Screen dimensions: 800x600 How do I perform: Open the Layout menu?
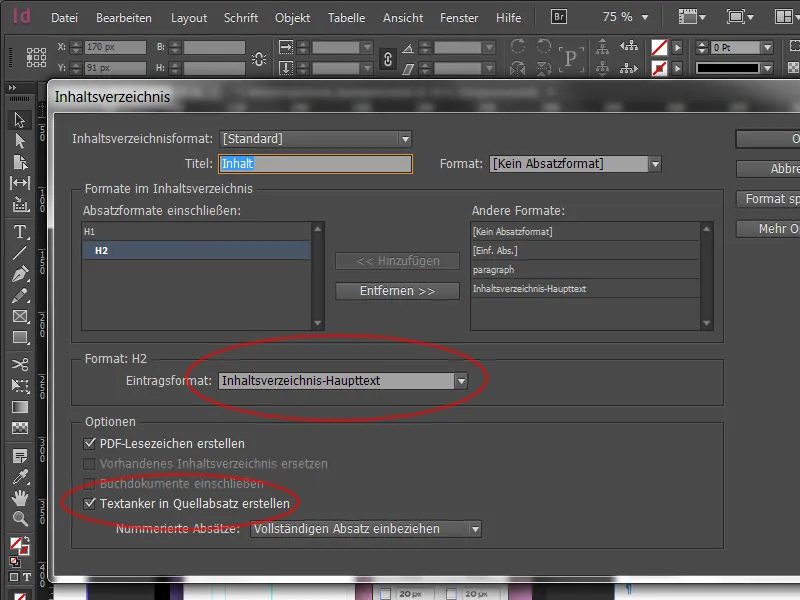pyautogui.click(x=189, y=18)
